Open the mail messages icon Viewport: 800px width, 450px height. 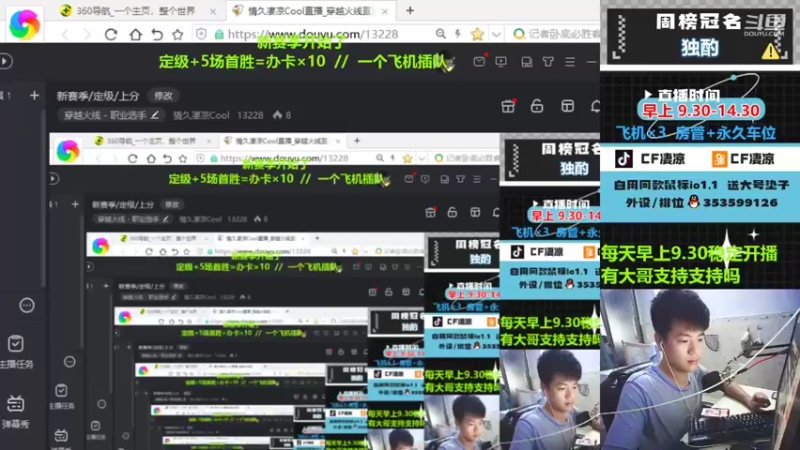479,61
